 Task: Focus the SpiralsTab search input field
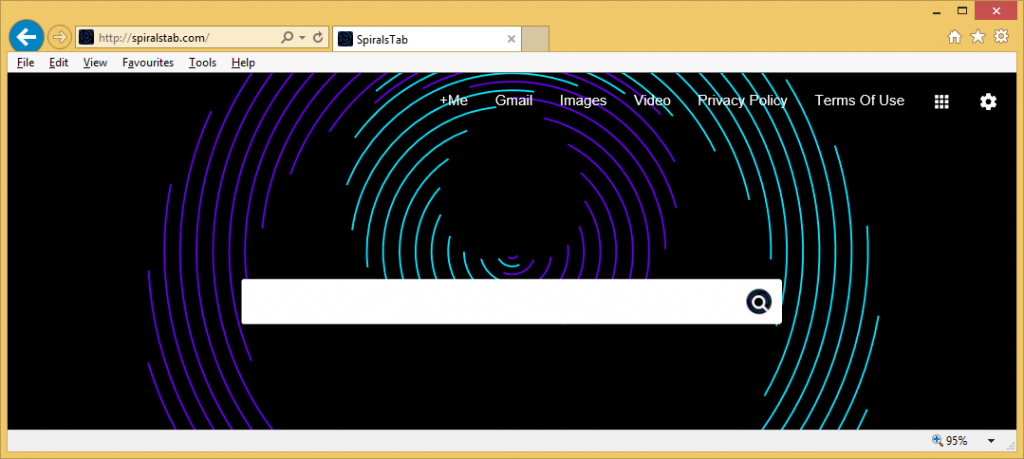coord(490,301)
